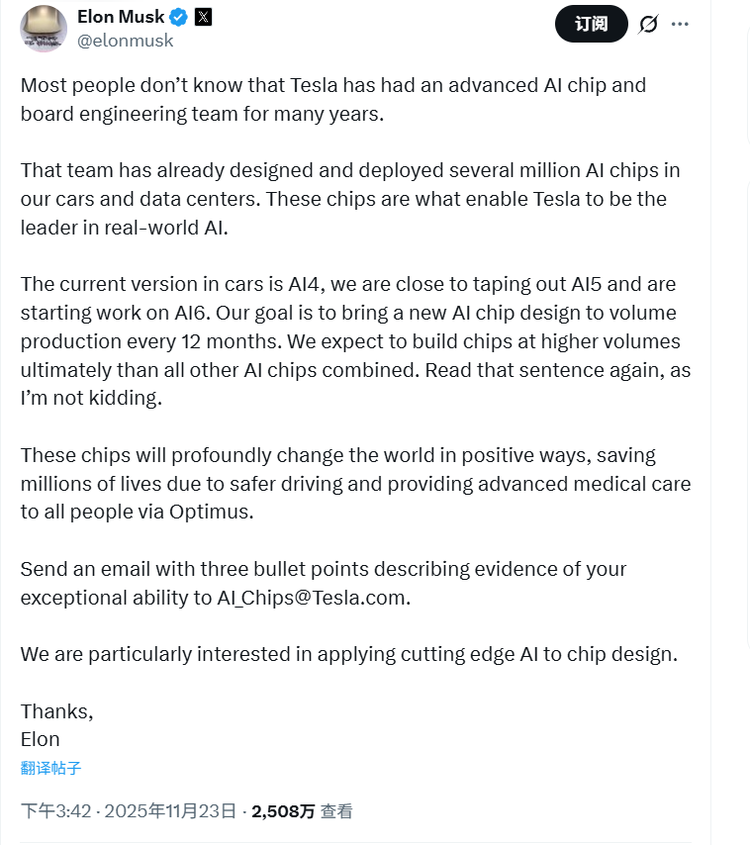Image resolution: width=750 pixels, height=845 pixels.
Task: Click 翻译帖子 to translate the post
Action: 51,768
